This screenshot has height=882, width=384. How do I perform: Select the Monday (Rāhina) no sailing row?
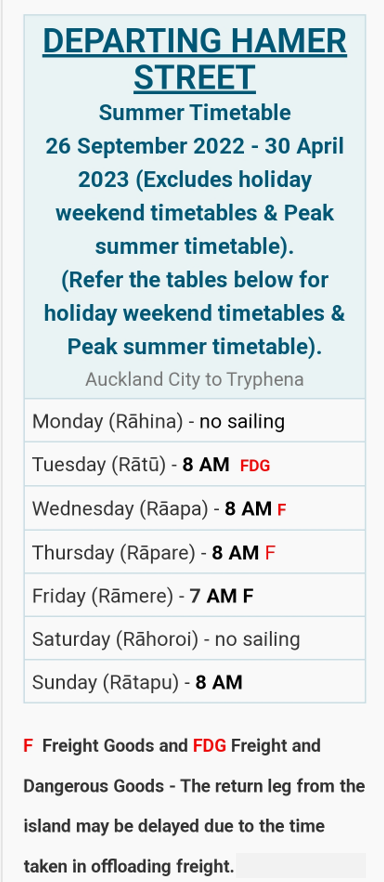[x=195, y=421]
